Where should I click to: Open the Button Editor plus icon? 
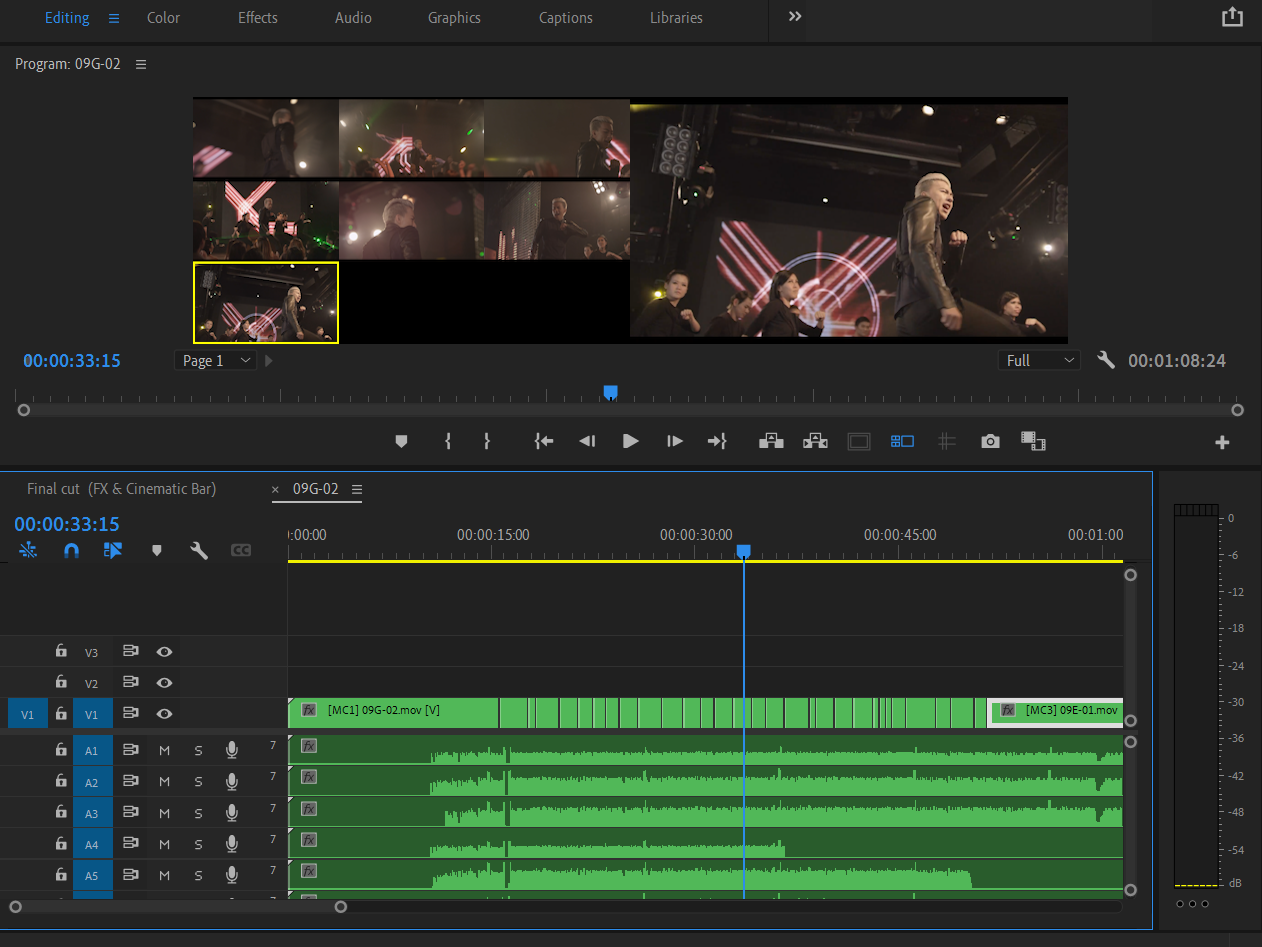[1222, 442]
